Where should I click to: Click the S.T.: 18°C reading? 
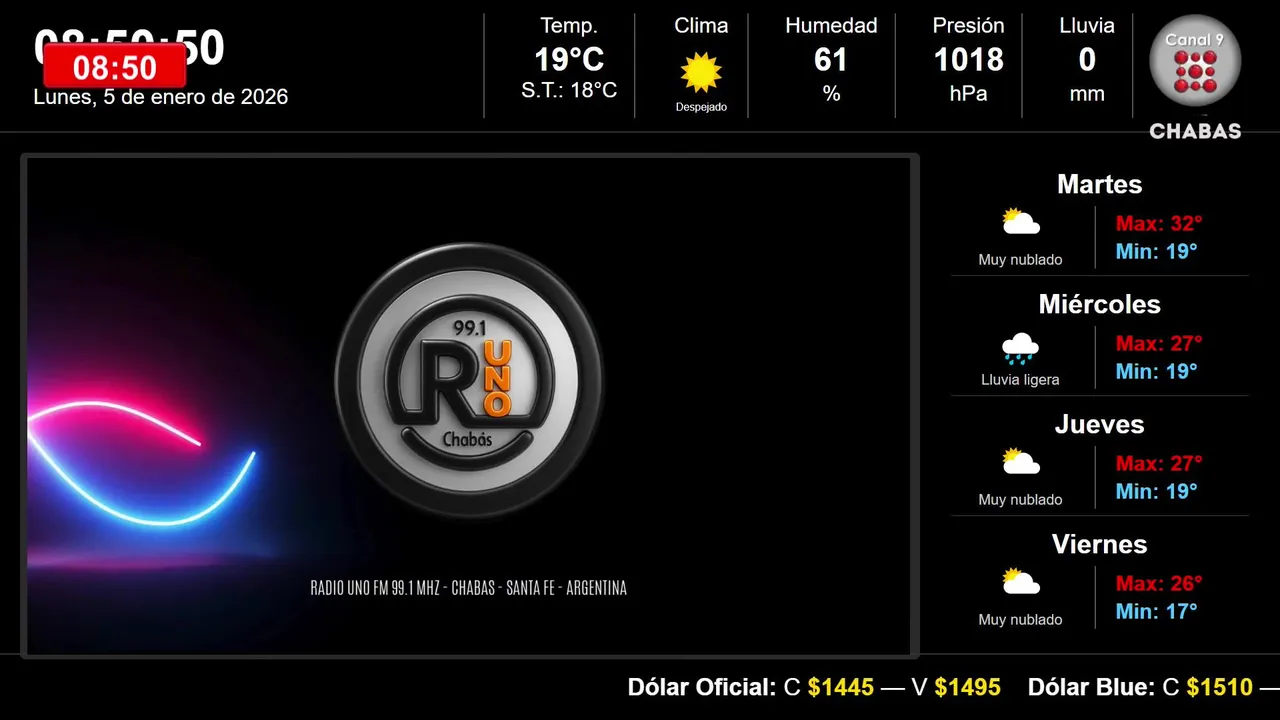[x=569, y=91]
